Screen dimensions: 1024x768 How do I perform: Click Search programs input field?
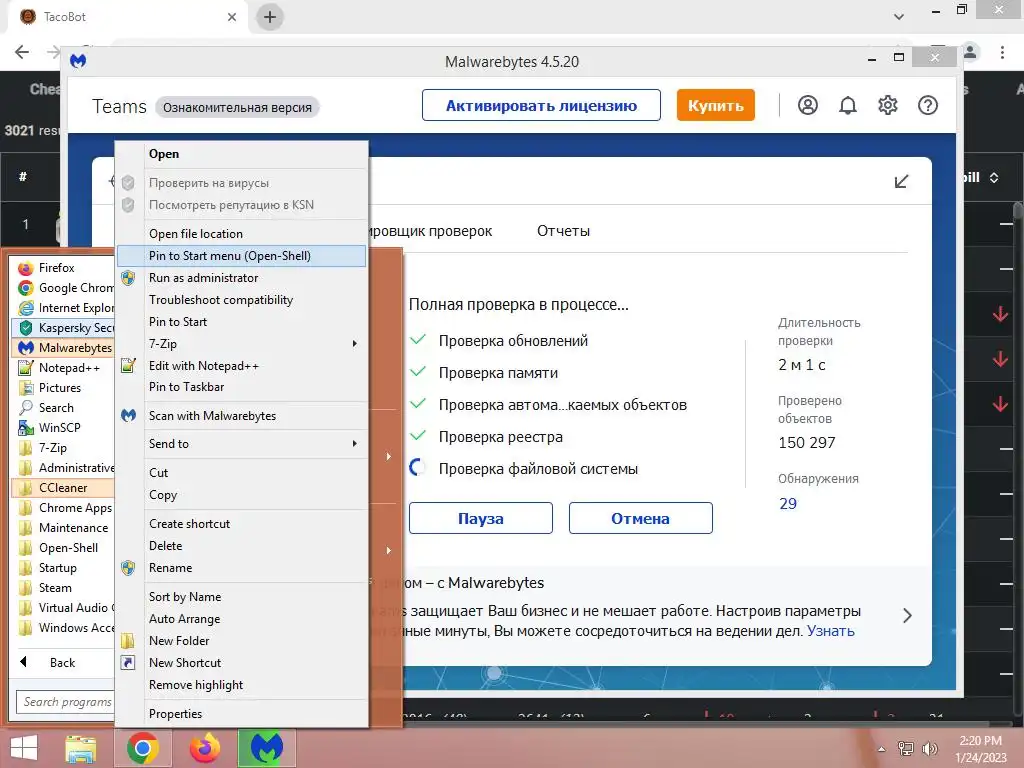coord(65,702)
